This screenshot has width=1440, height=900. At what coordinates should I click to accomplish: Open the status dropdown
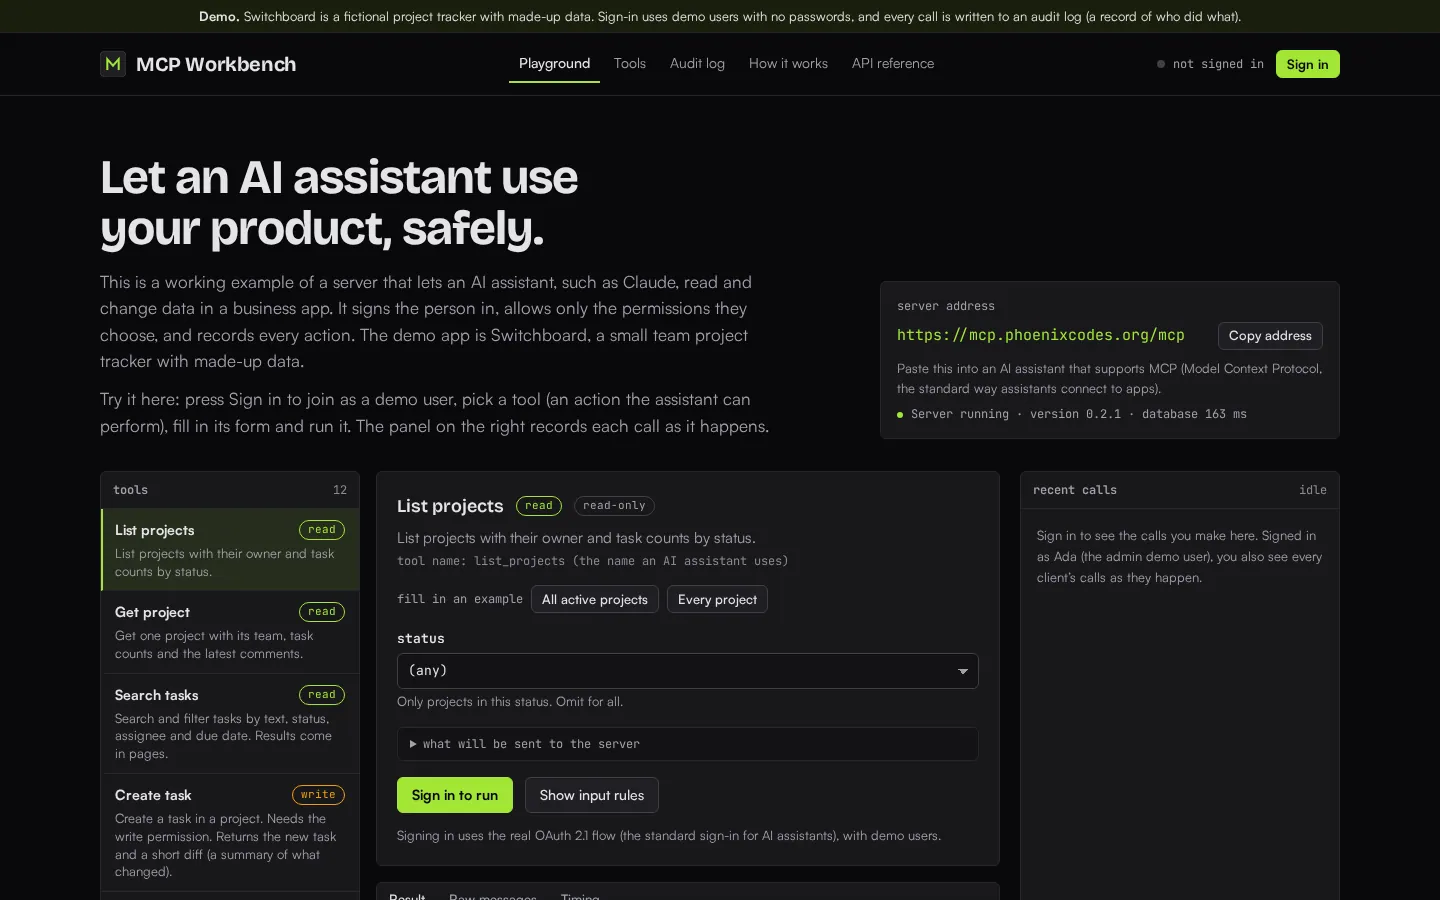688,671
